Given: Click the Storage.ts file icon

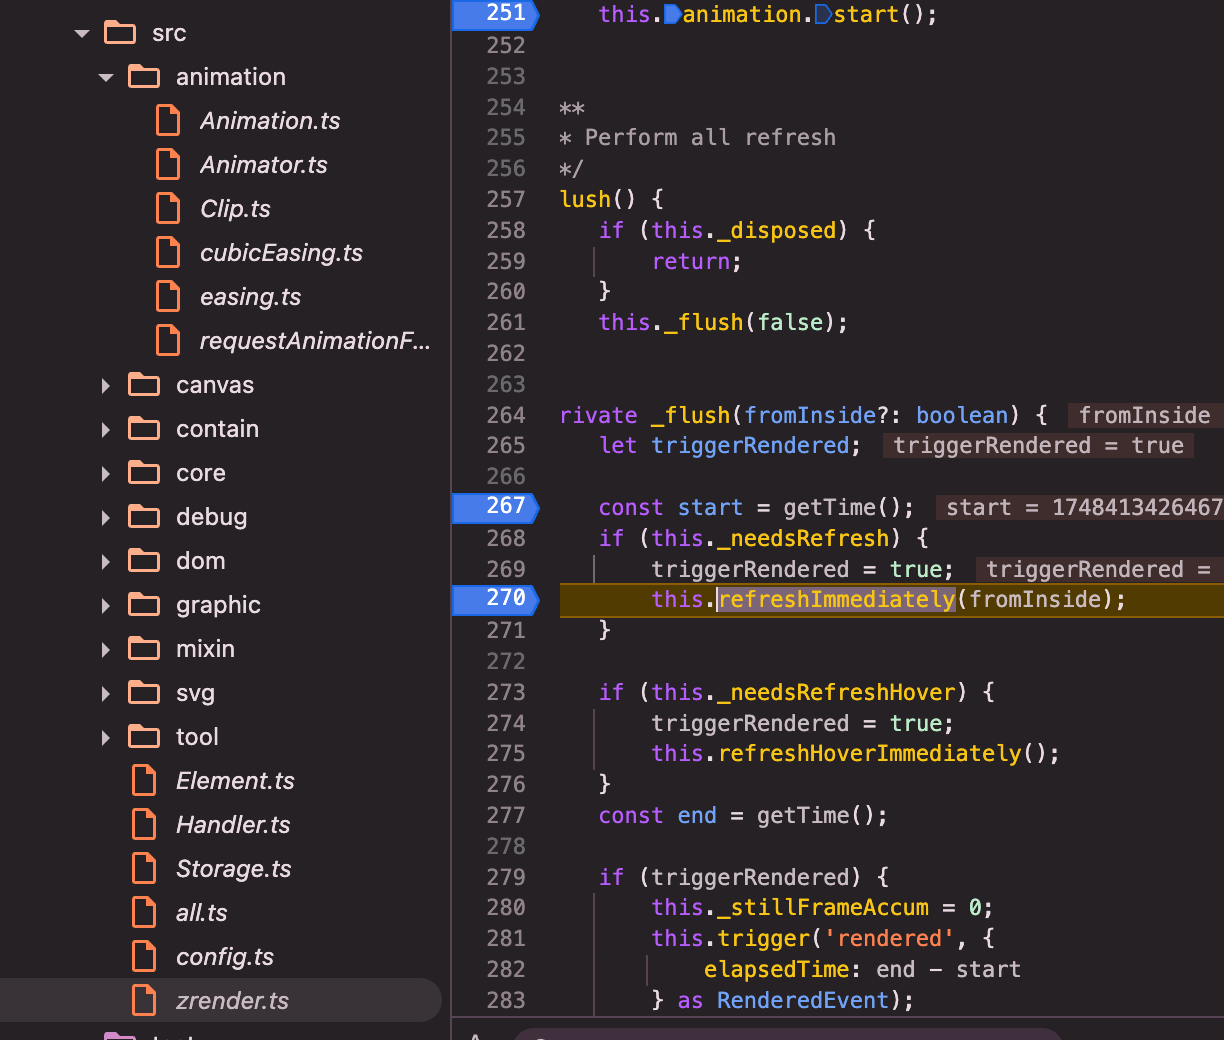Looking at the screenshot, I should click(x=144, y=869).
